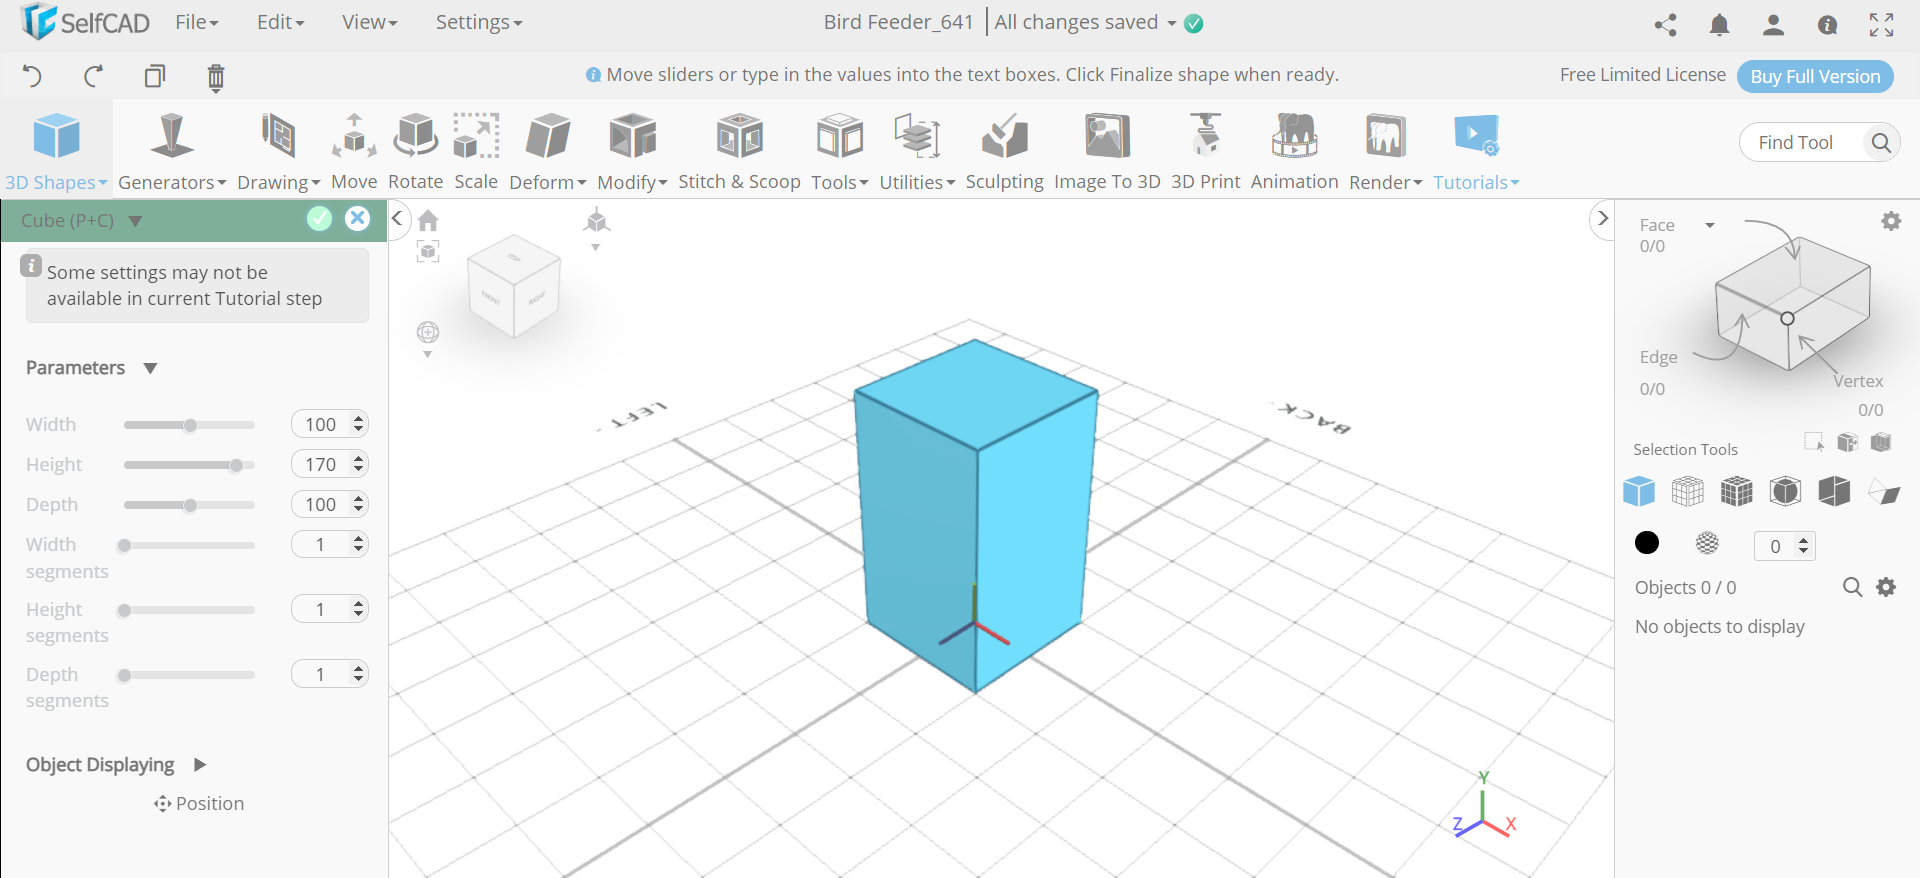The image size is (1920, 878).
Task: Toggle solid plus wireframe mode icon
Action: (x=1736, y=491)
